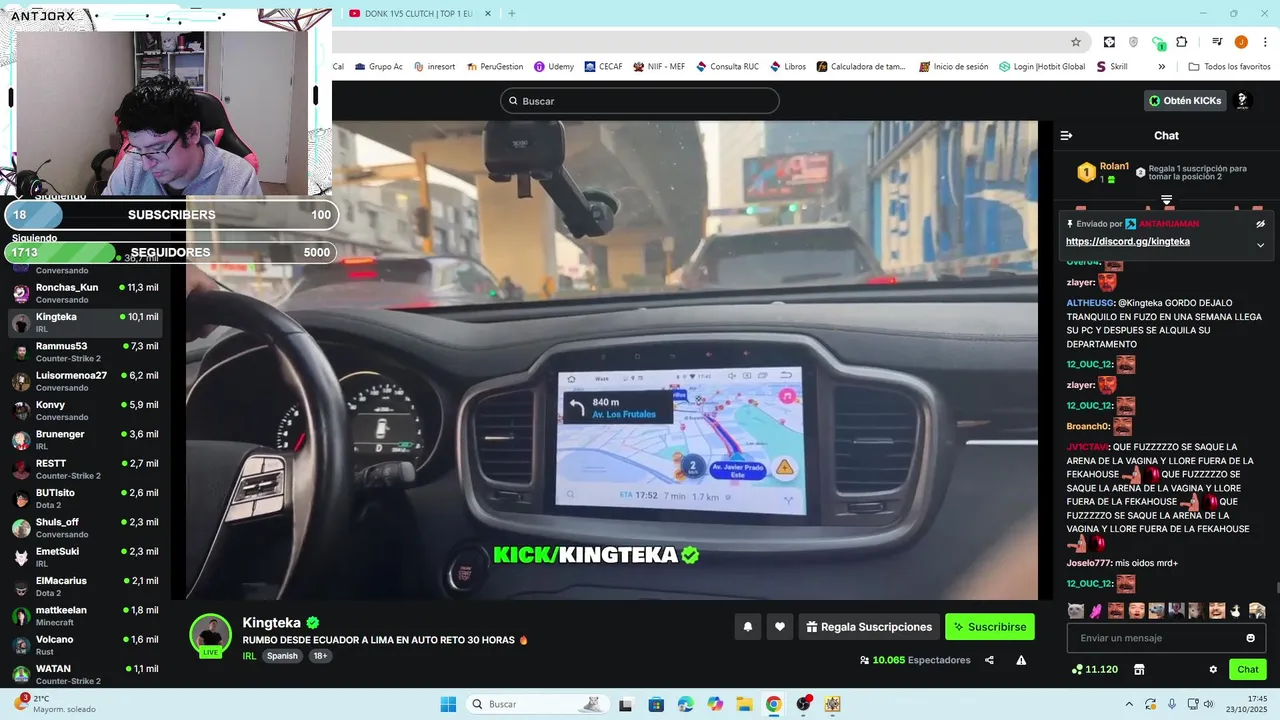Screen dimensions: 1280x720
Task: Open the pinned discord.gg/kingteka link
Action: tap(1127, 241)
